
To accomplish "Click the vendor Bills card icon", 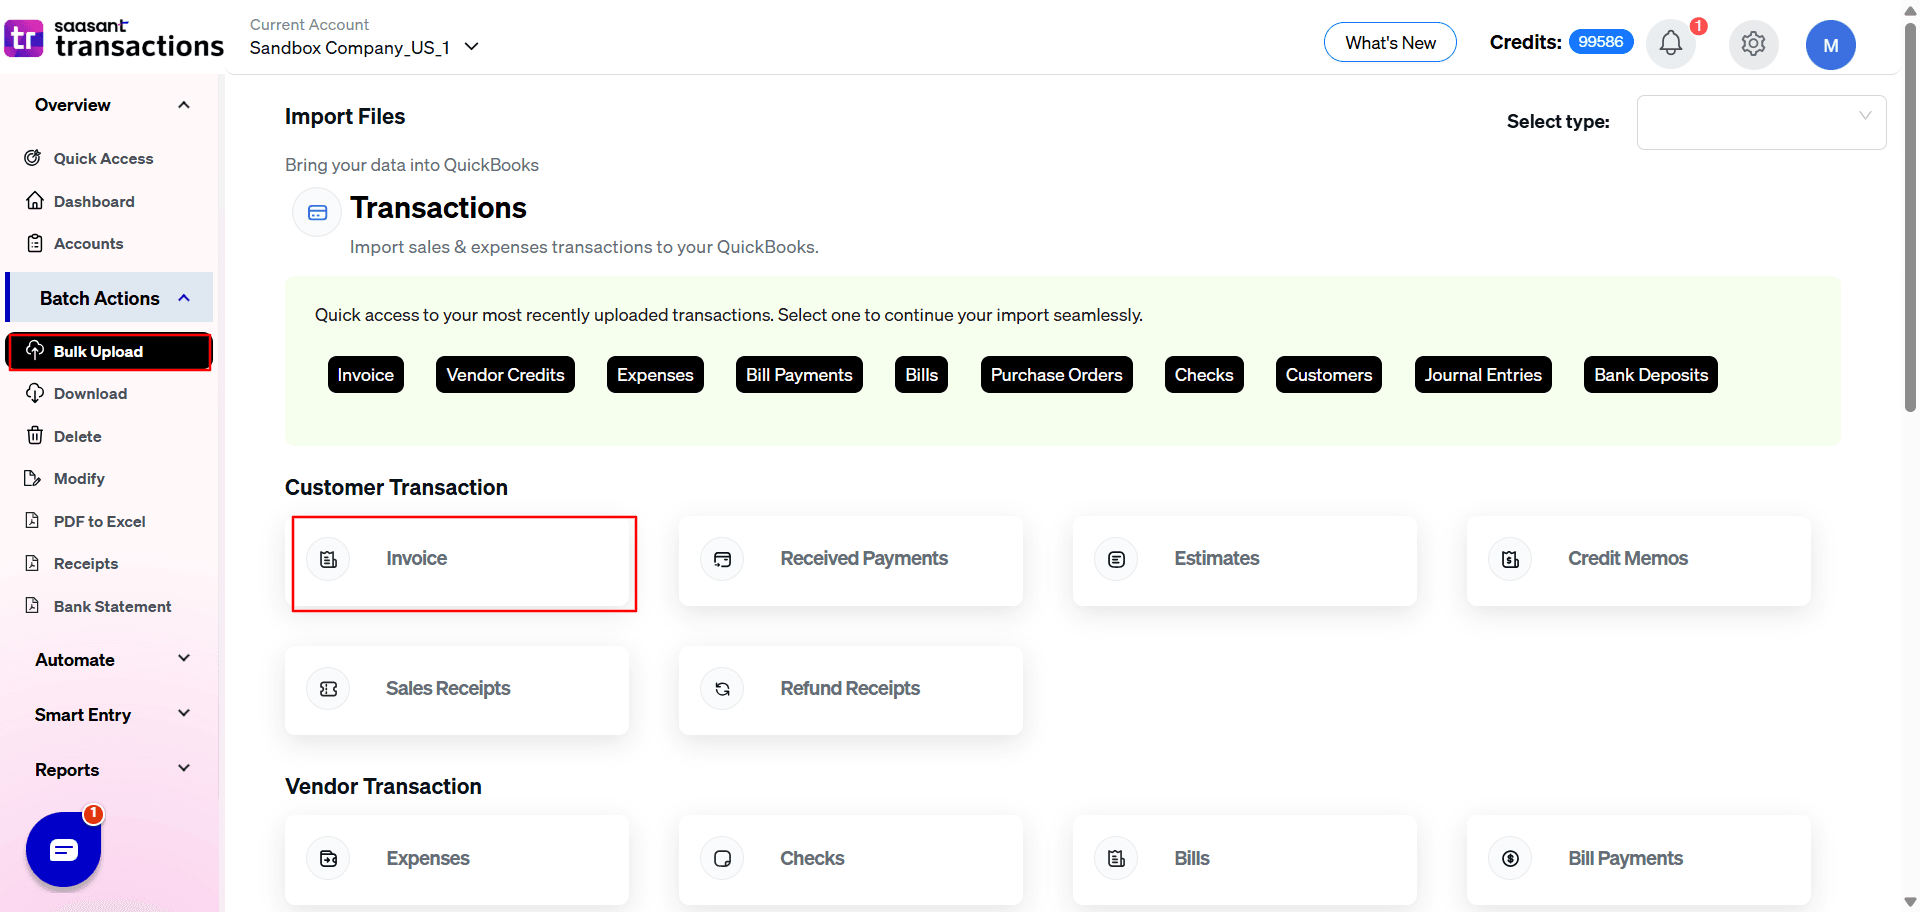I will [x=1116, y=858].
